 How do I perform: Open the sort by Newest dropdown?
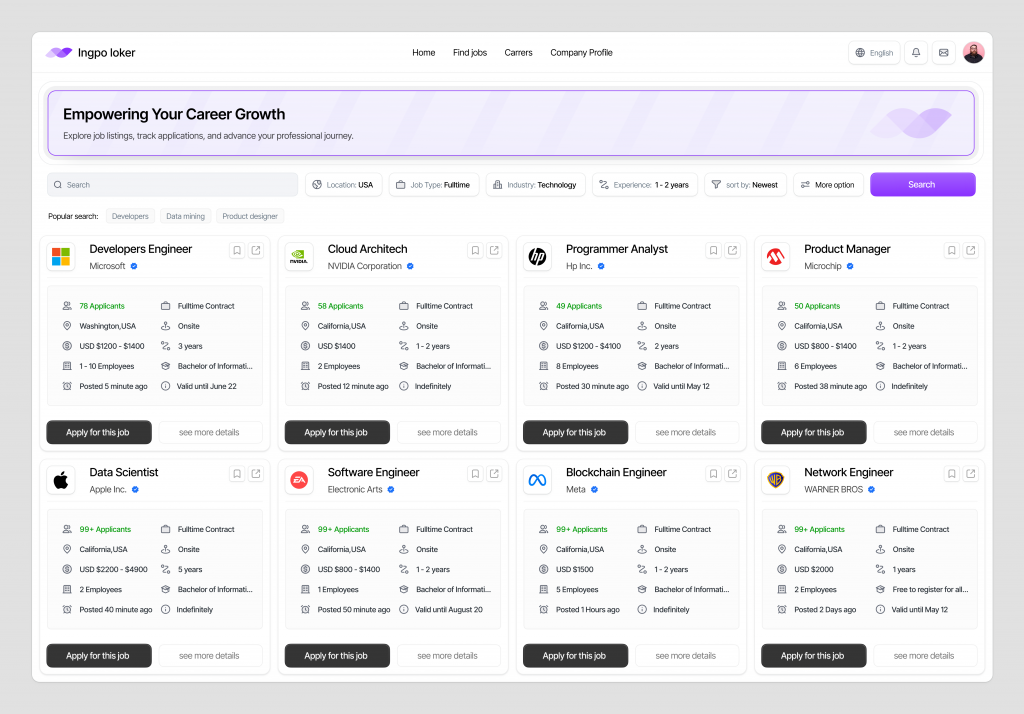745,185
